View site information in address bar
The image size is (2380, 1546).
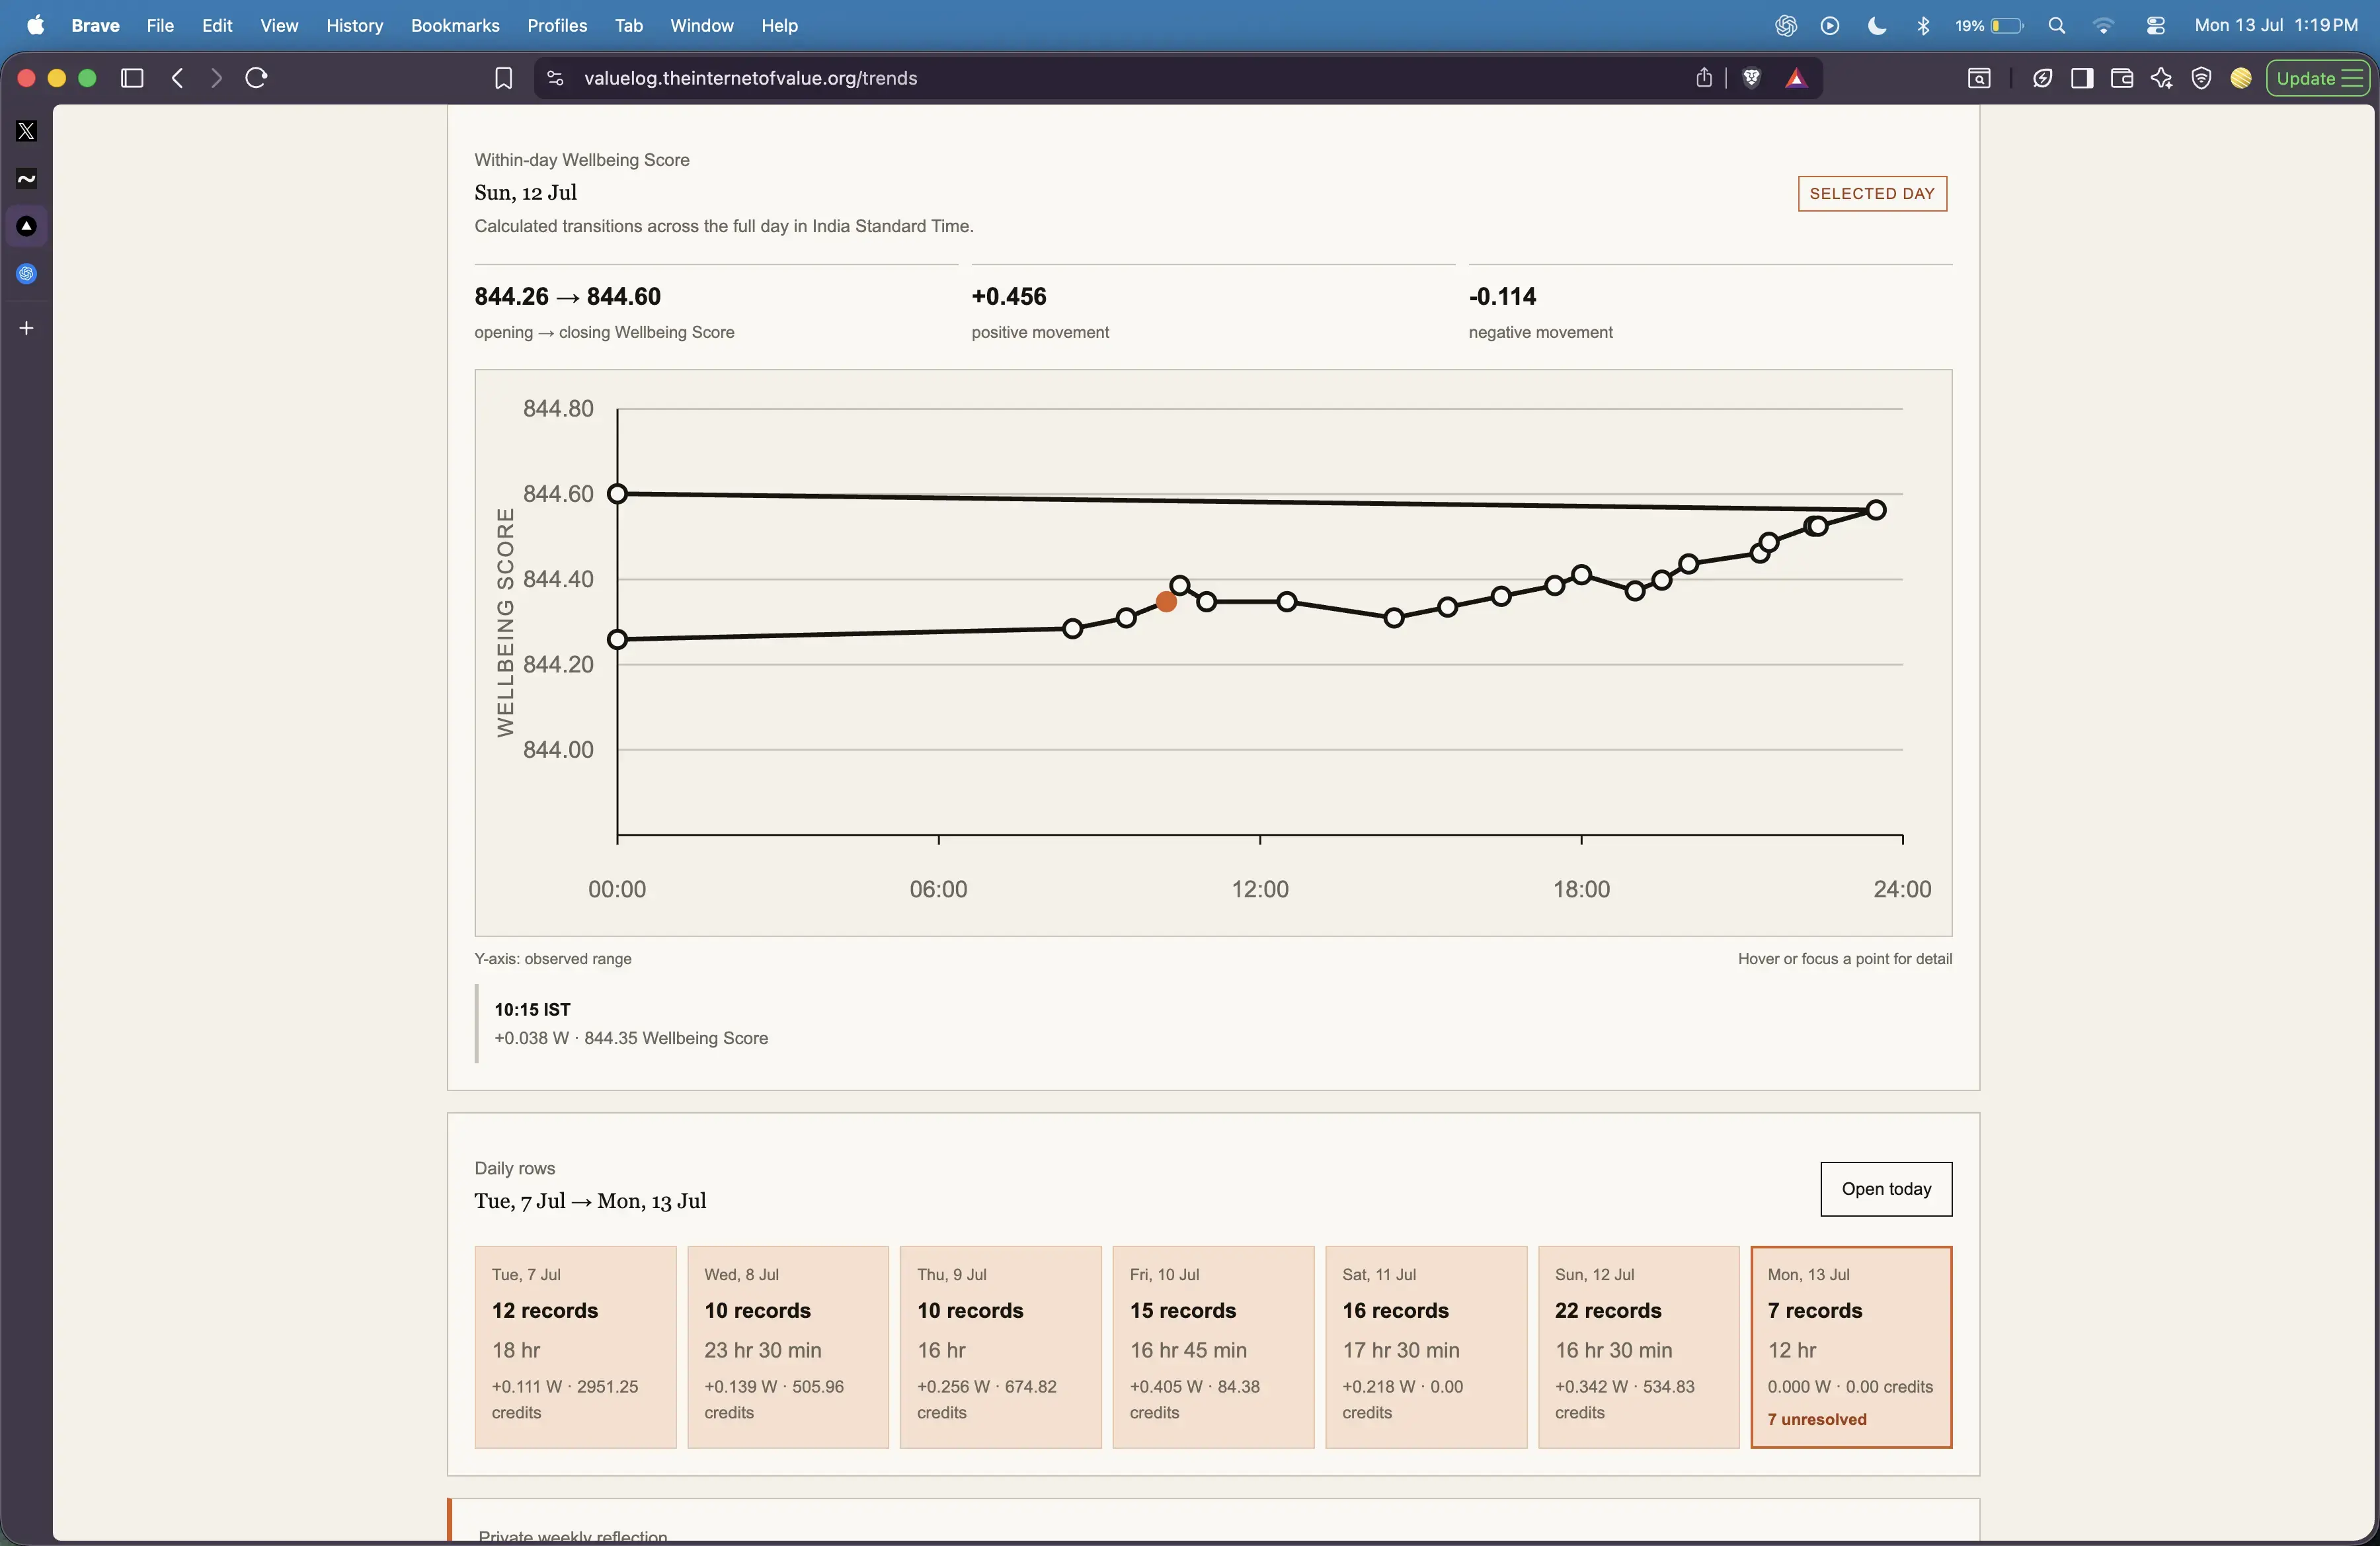tap(556, 78)
